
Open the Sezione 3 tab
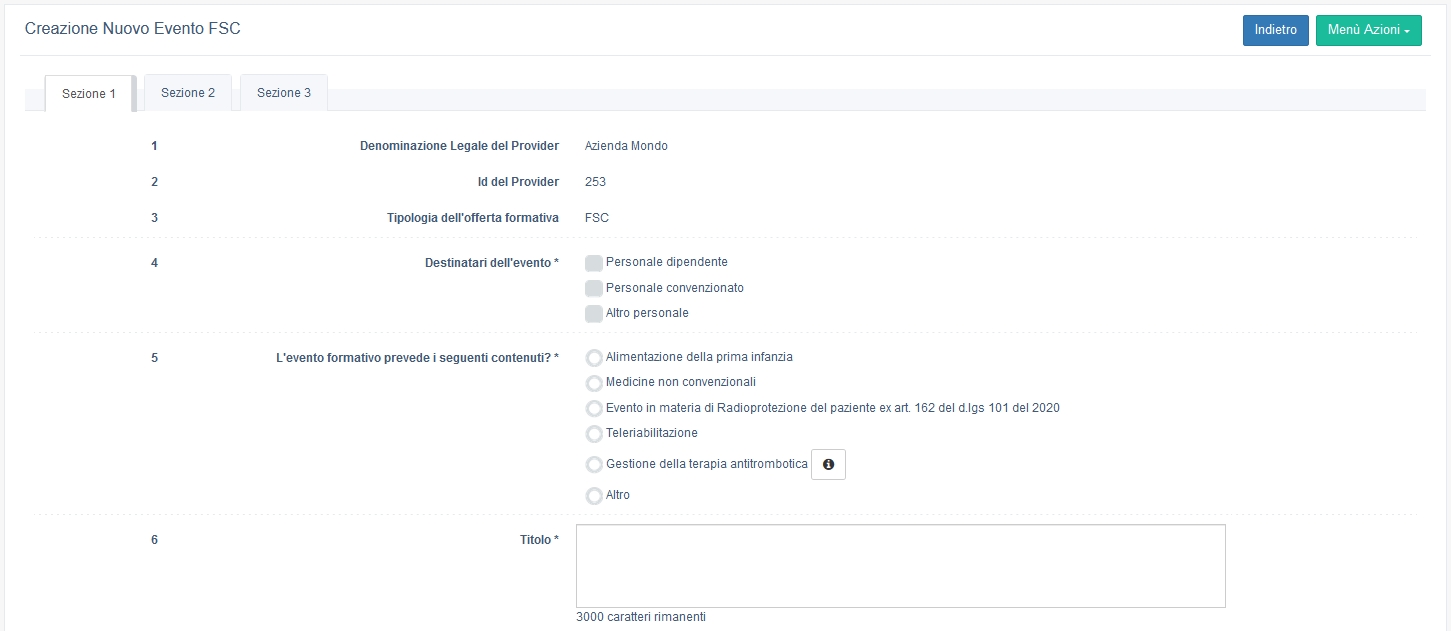(284, 93)
